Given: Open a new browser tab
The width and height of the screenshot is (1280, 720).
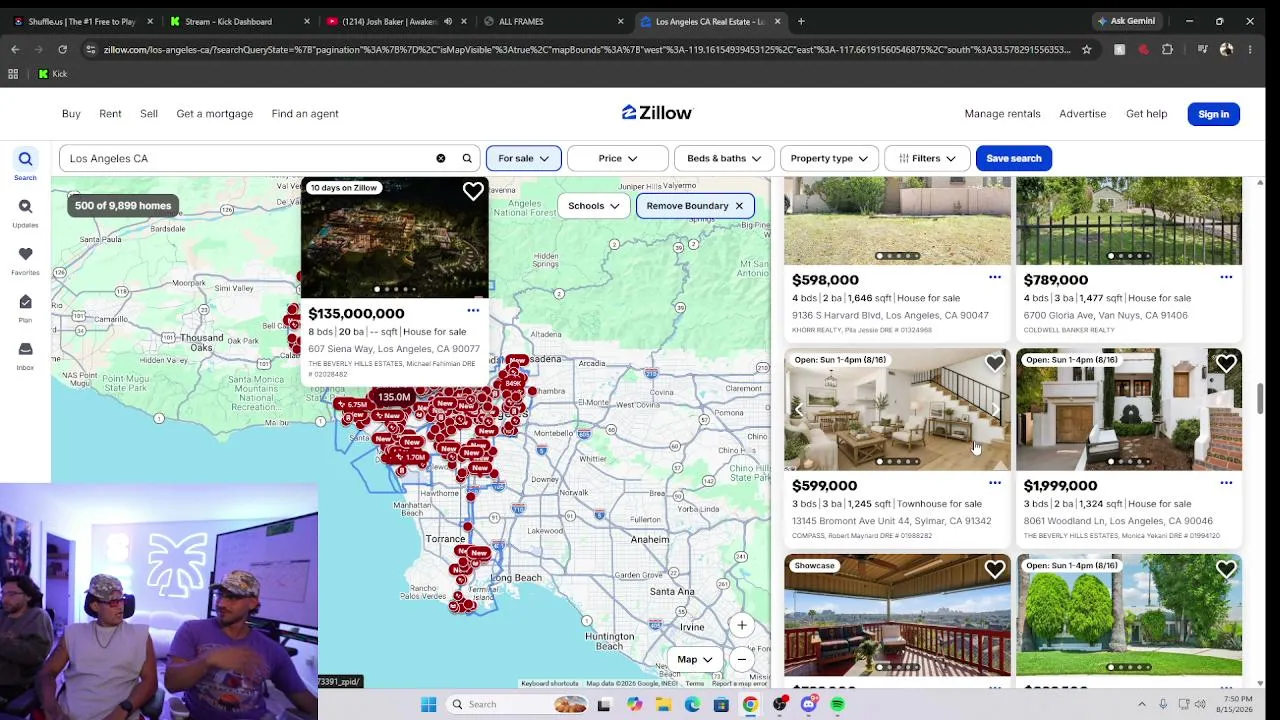Looking at the screenshot, I should tap(801, 21).
